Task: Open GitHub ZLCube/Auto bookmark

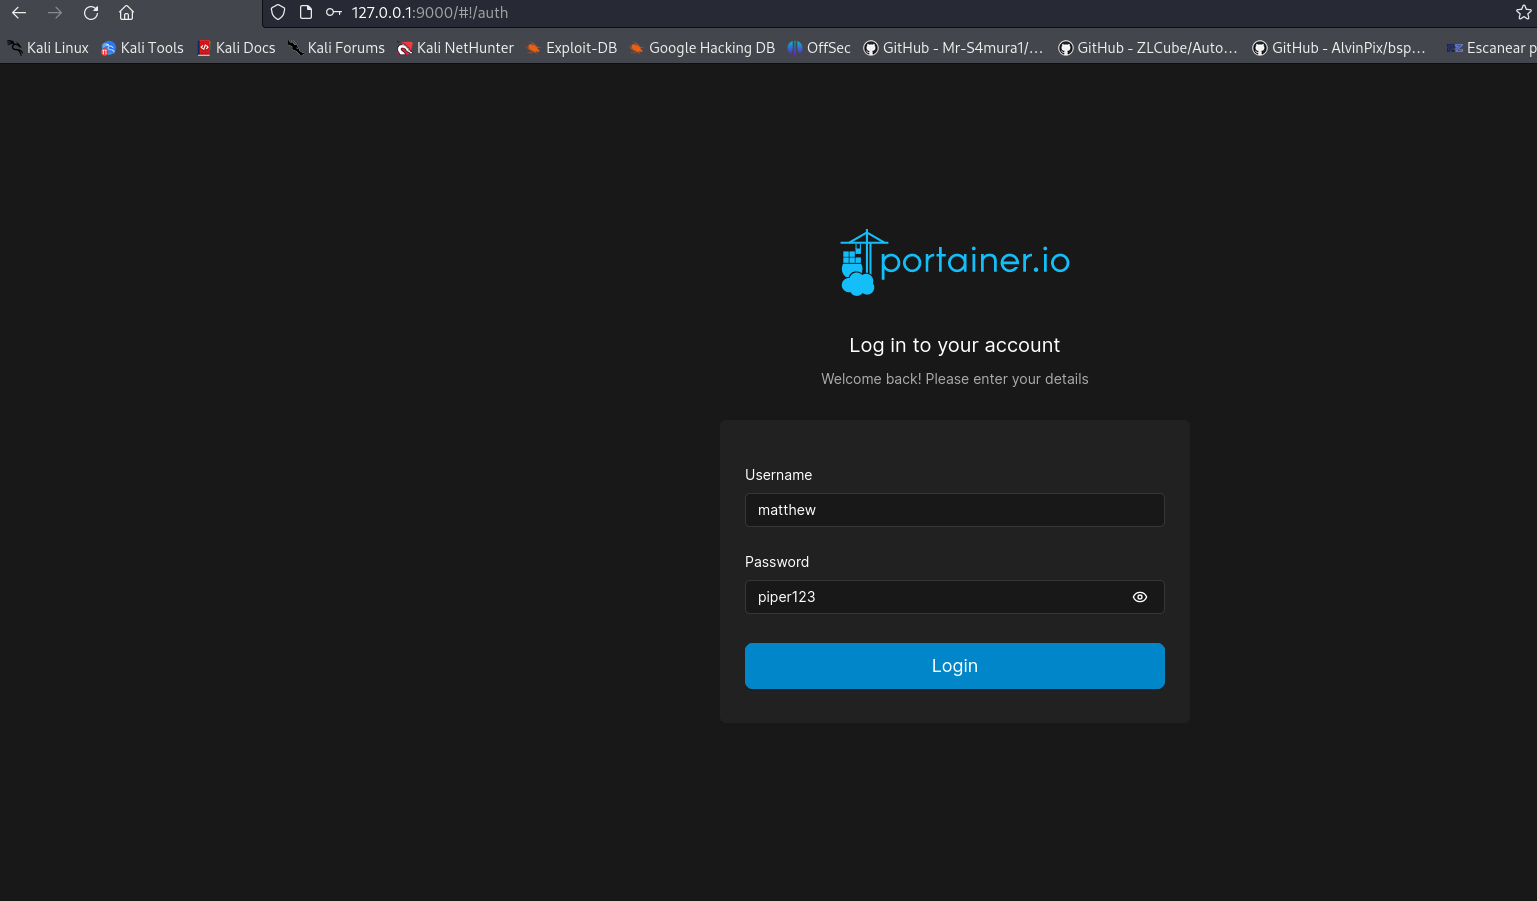Action: click(x=1148, y=48)
